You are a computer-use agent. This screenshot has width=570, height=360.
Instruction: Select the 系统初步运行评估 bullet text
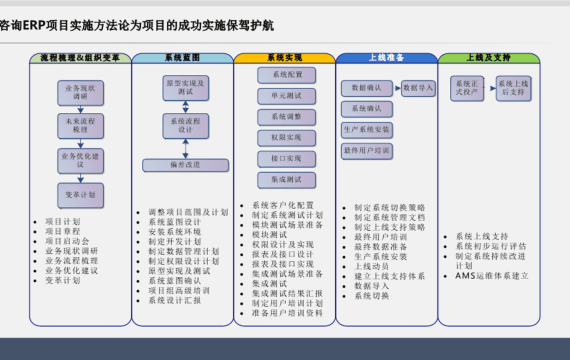pos(491,246)
